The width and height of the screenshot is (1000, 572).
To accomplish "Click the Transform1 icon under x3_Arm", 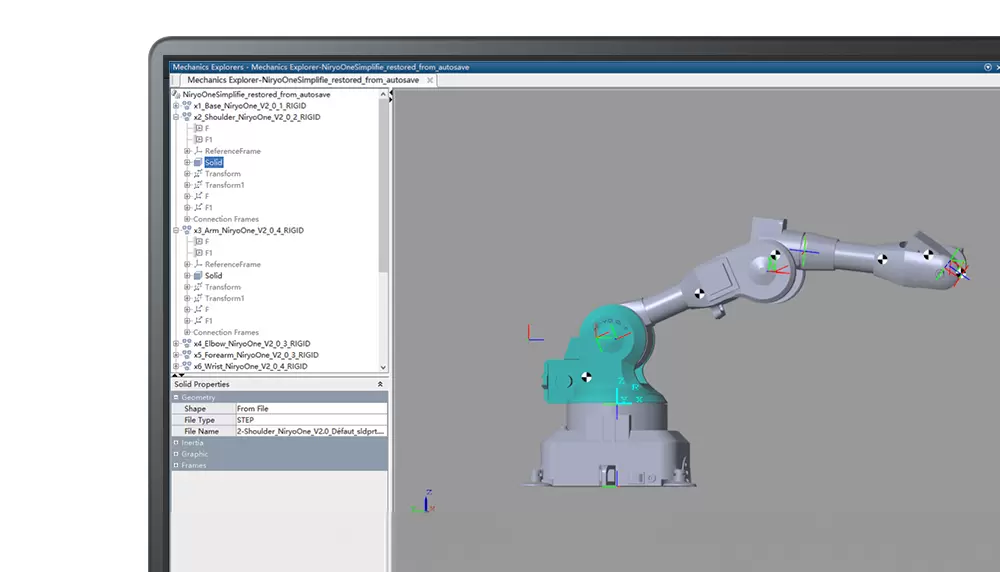I will click(x=198, y=298).
